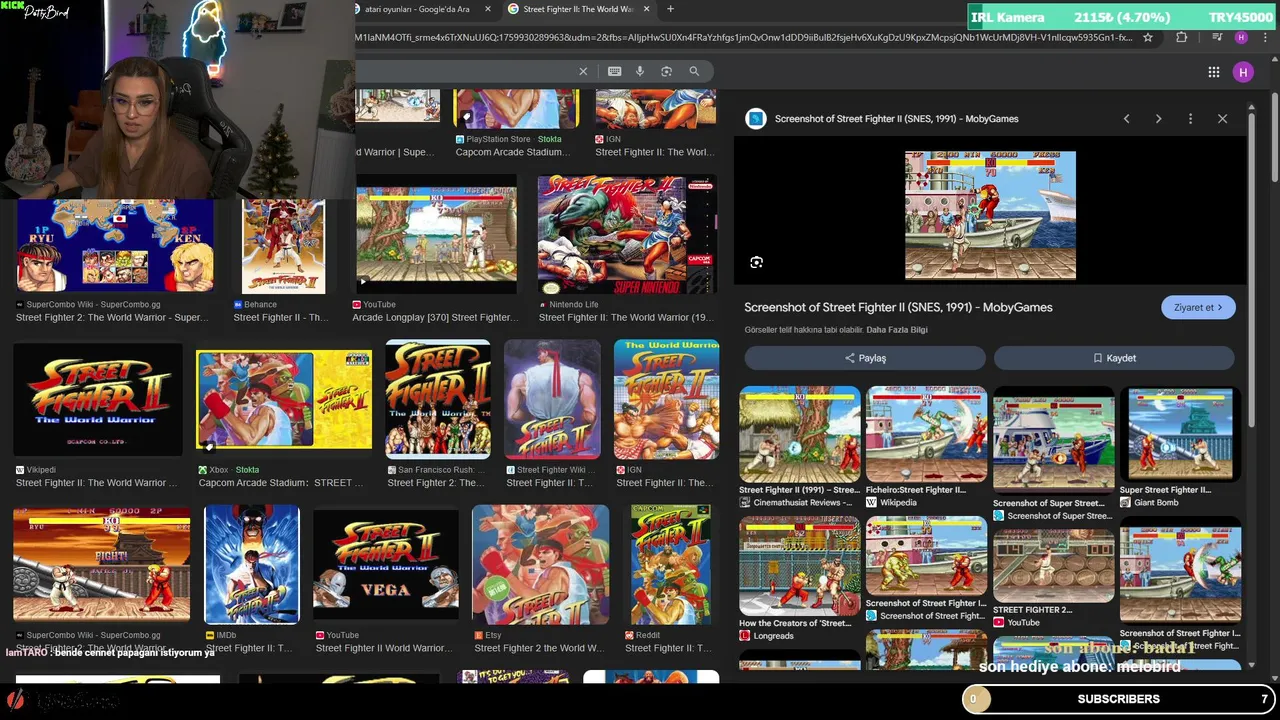Click the browser address bar URL

click(x=745, y=37)
